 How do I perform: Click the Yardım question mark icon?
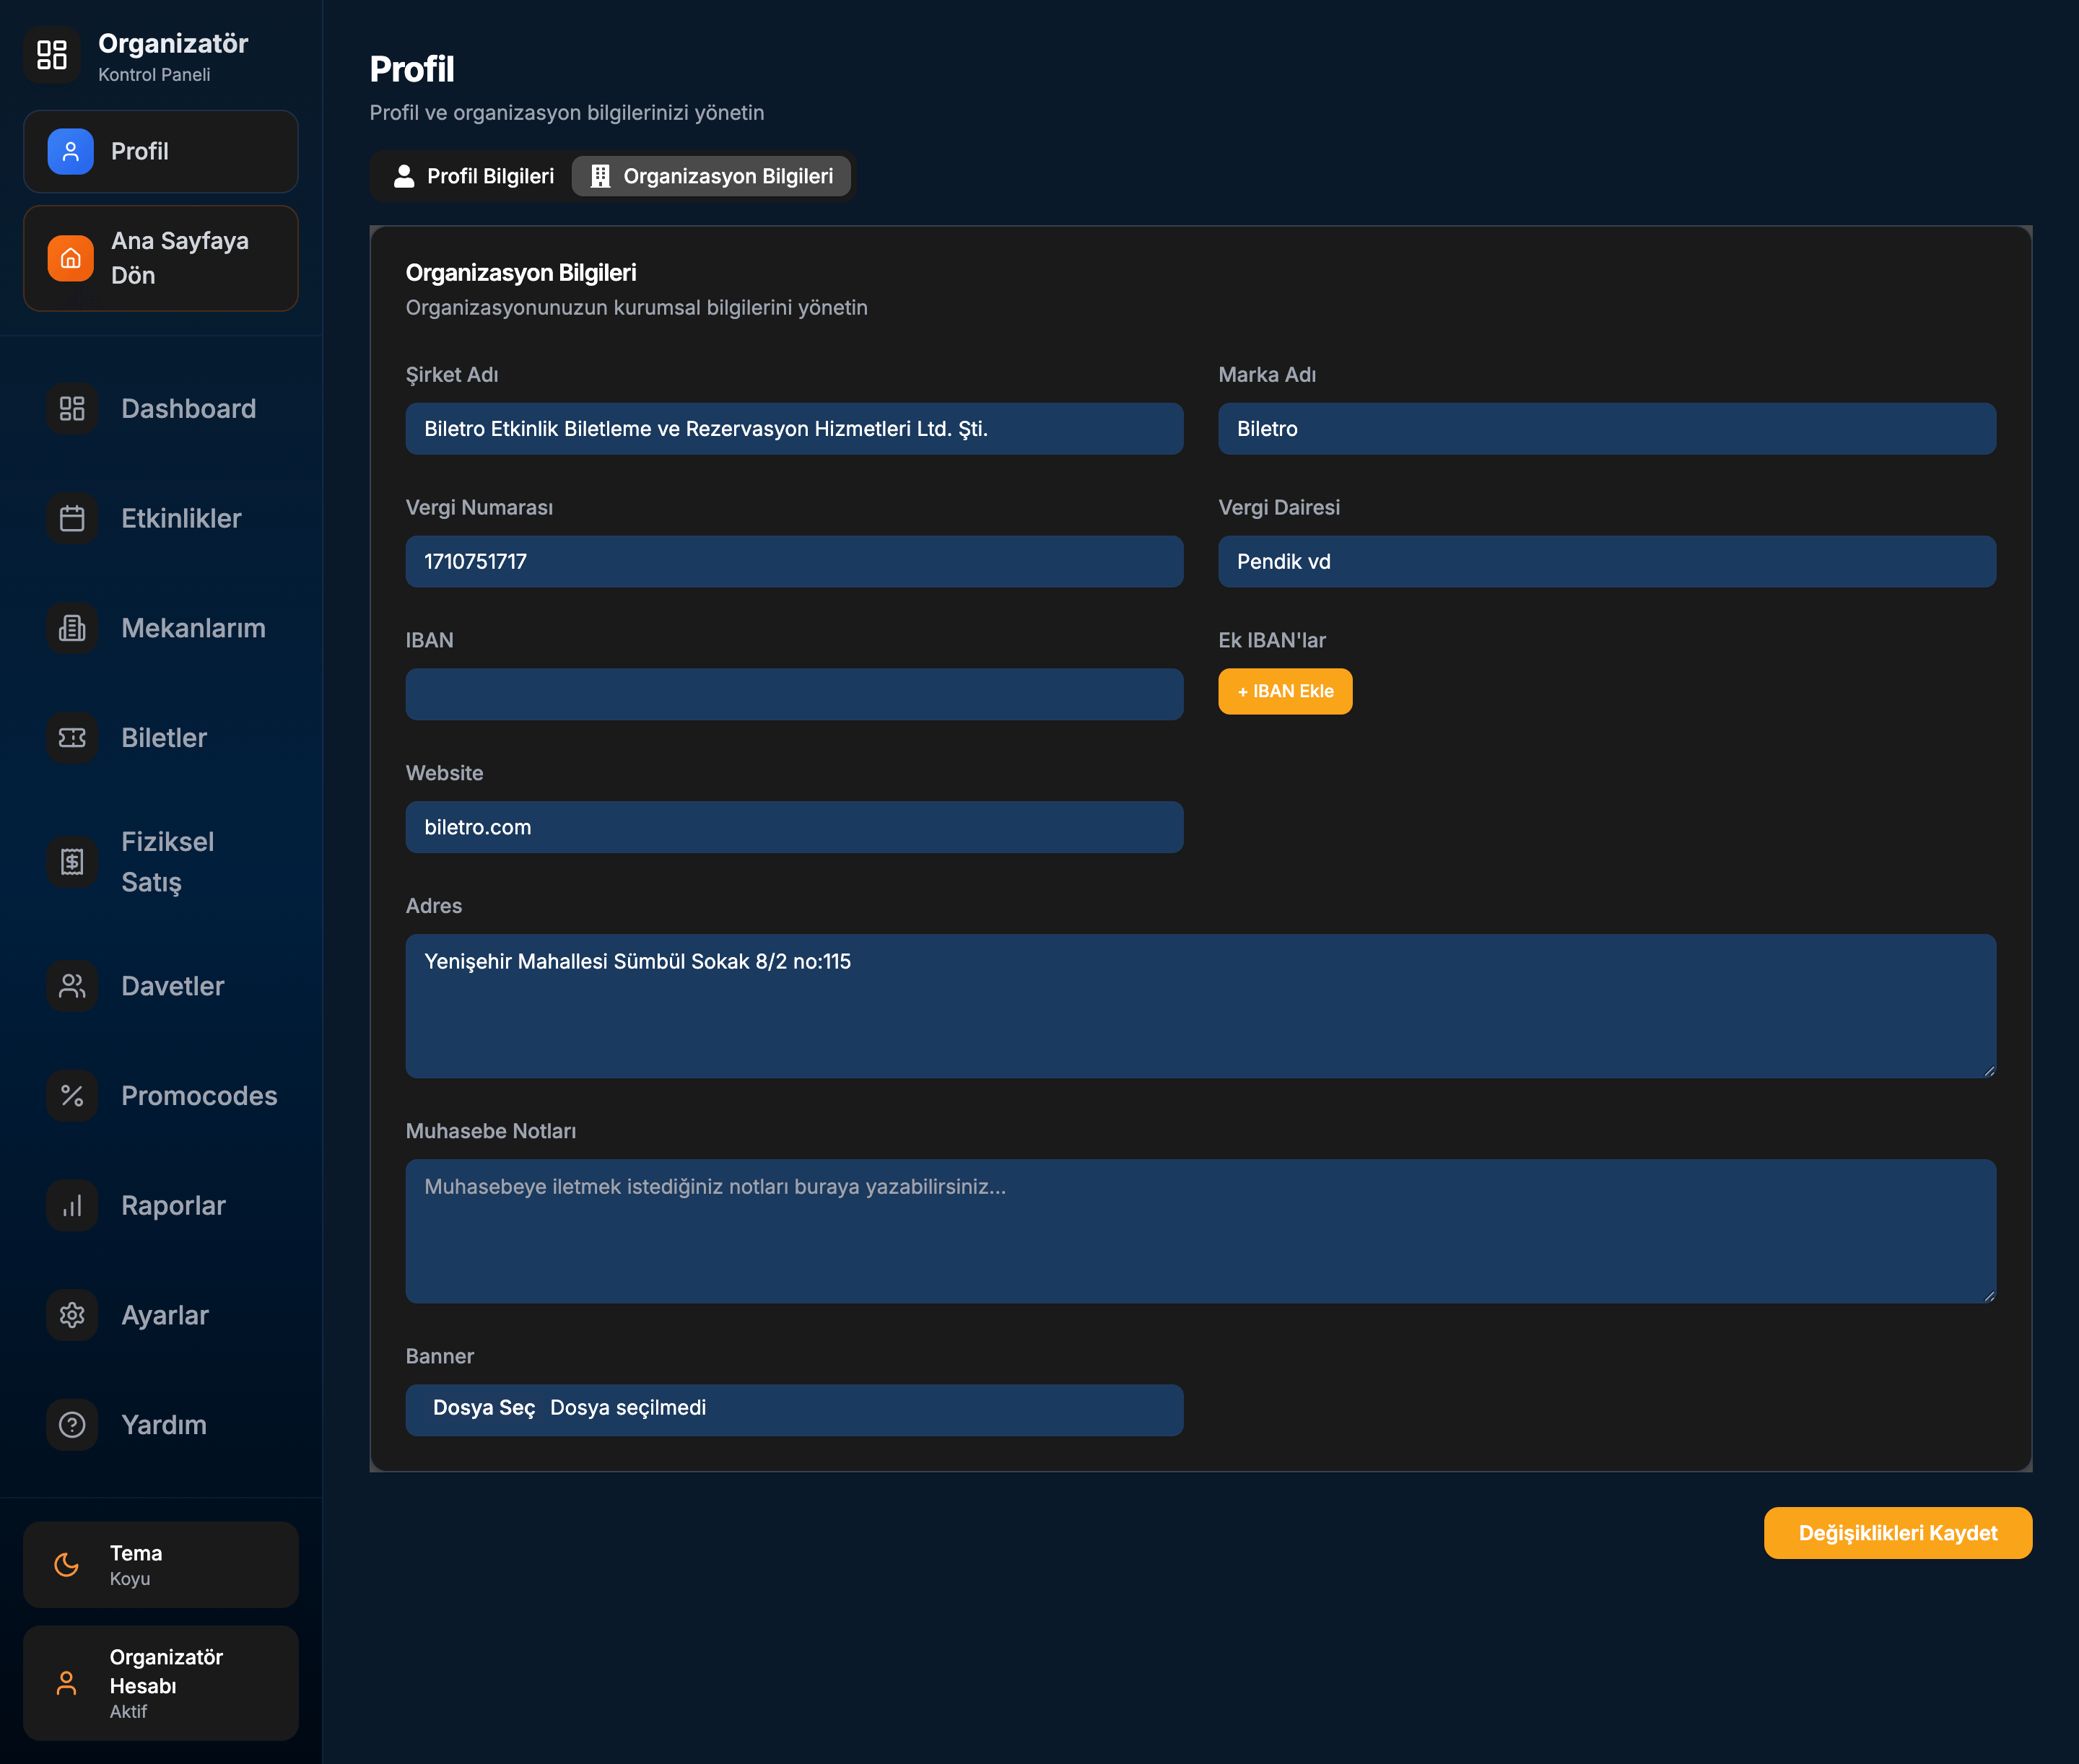(72, 1425)
